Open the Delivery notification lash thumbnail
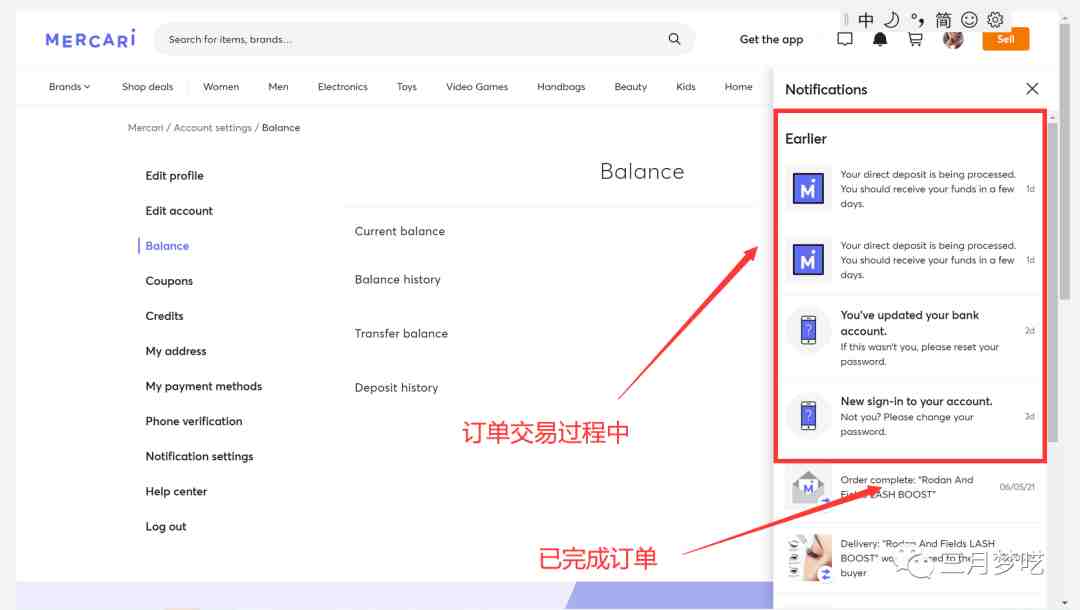Viewport: 1080px width, 610px height. (809, 558)
